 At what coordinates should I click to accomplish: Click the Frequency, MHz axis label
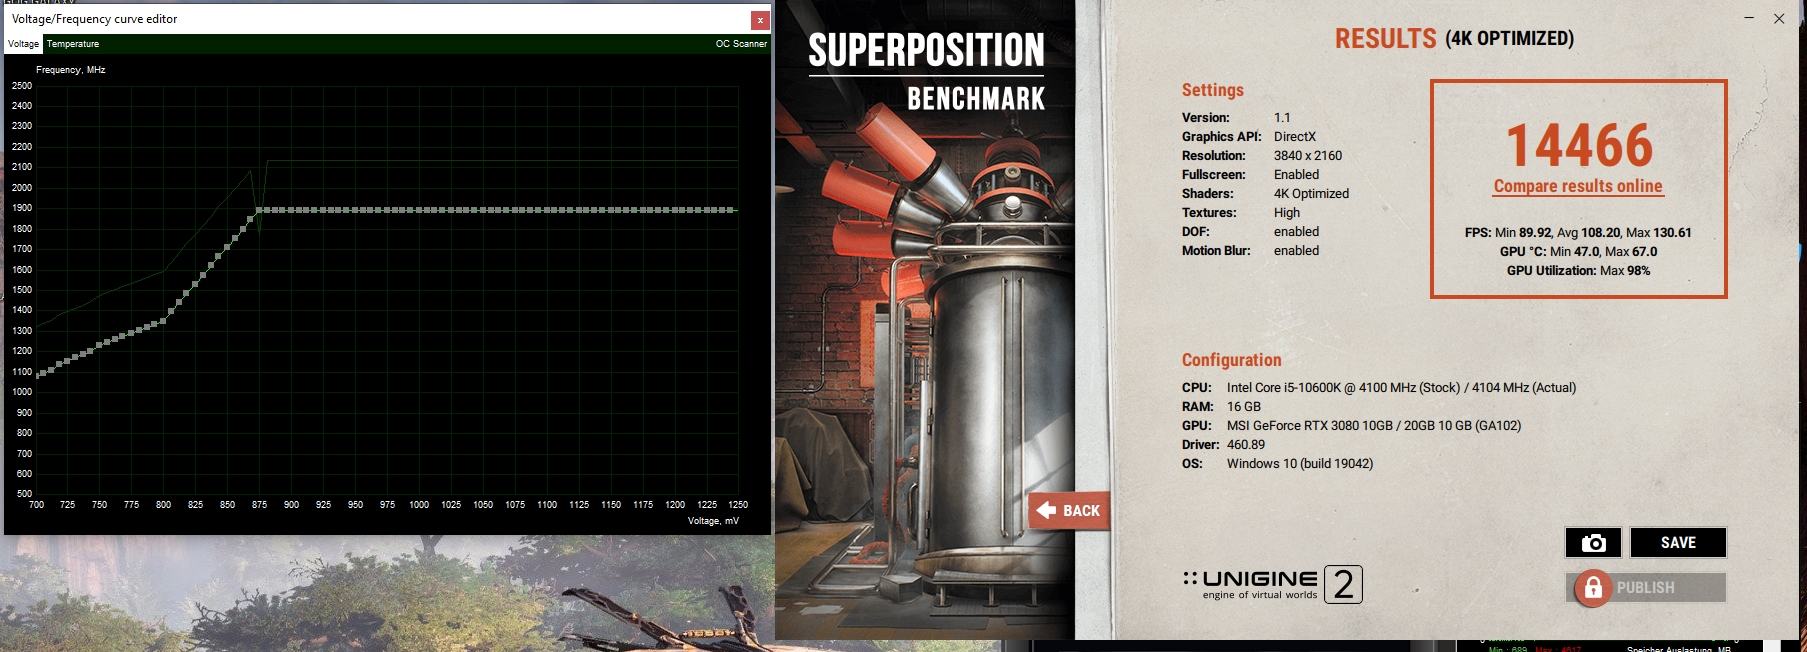tap(70, 70)
